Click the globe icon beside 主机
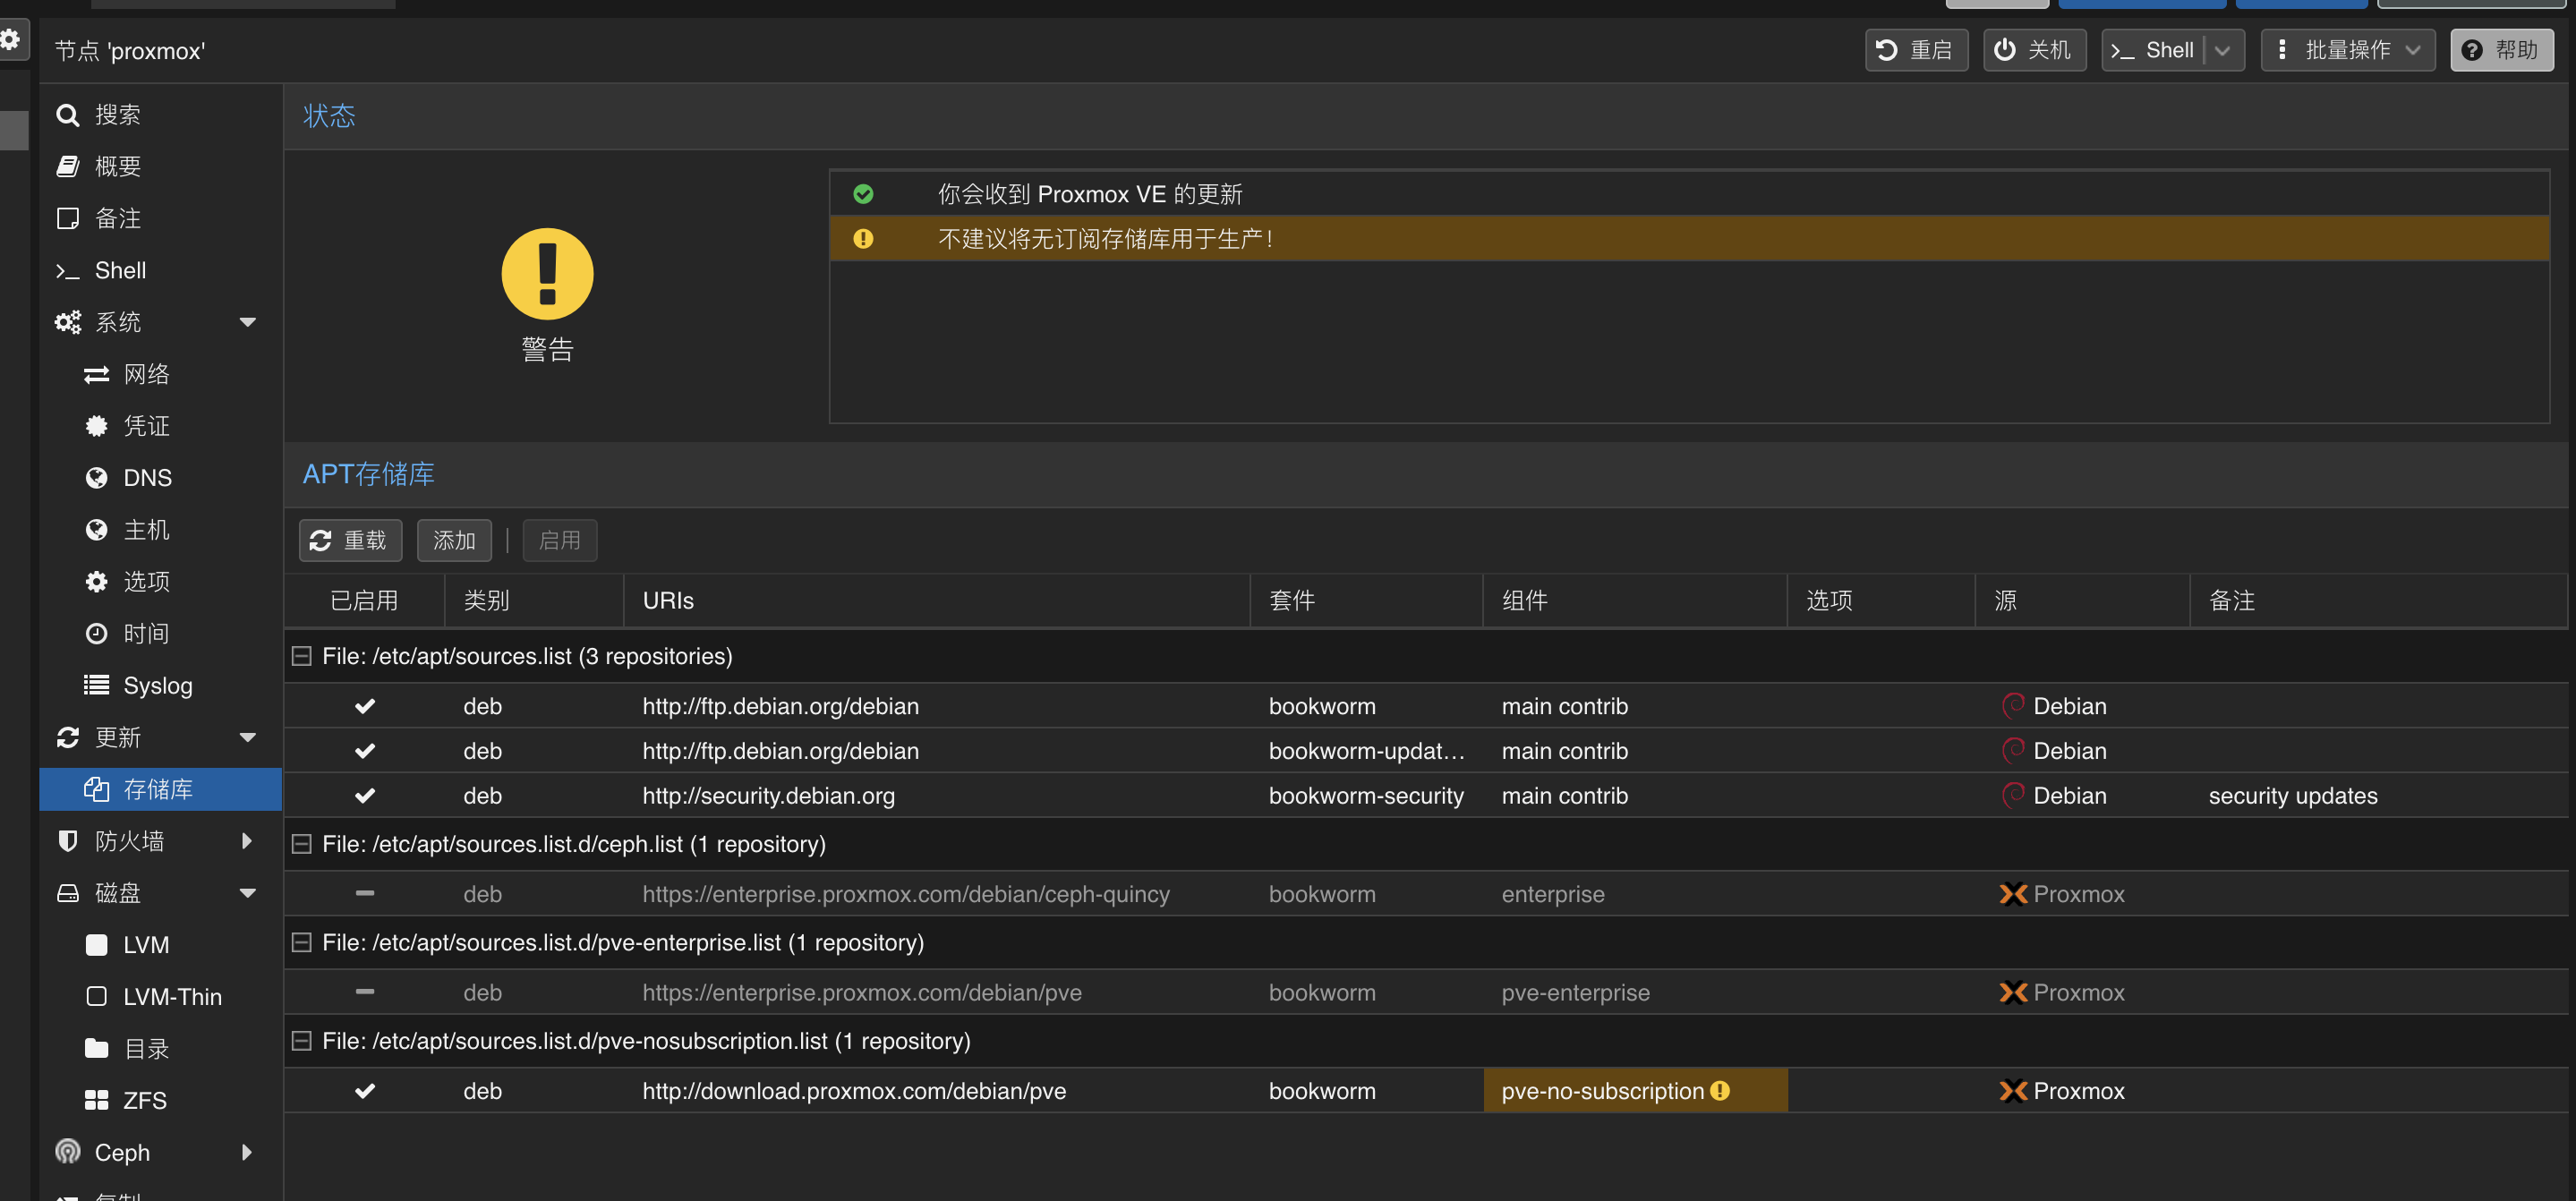The width and height of the screenshot is (2576, 1201). coord(96,530)
